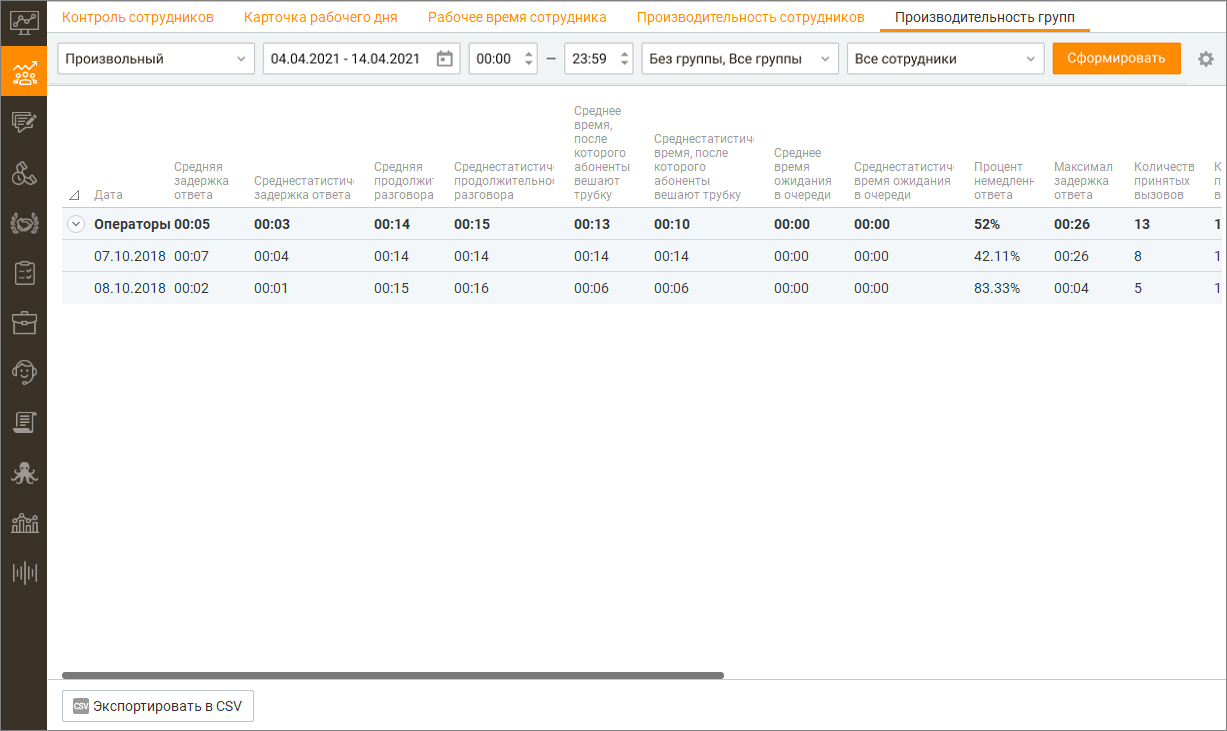Open the bar chart statistics sidebar icon

click(x=24, y=522)
